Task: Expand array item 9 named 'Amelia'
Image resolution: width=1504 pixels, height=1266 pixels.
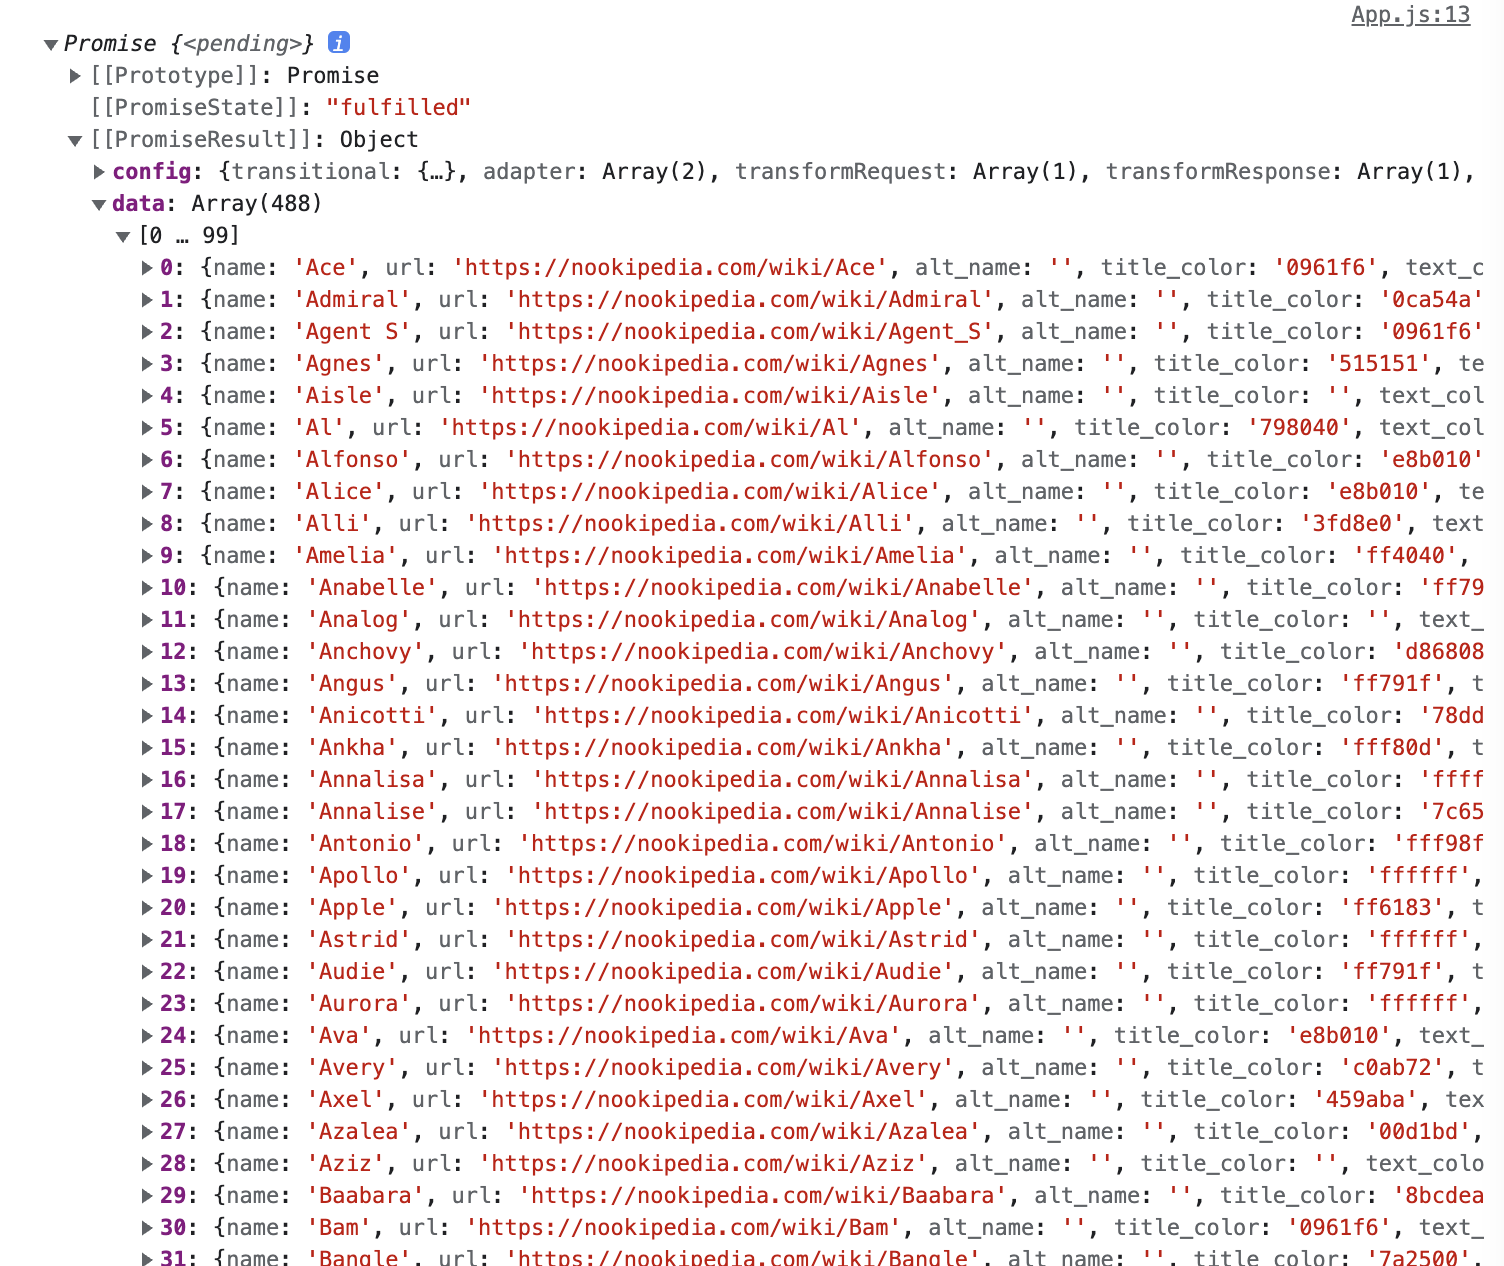Action: (x=147, y=556)
